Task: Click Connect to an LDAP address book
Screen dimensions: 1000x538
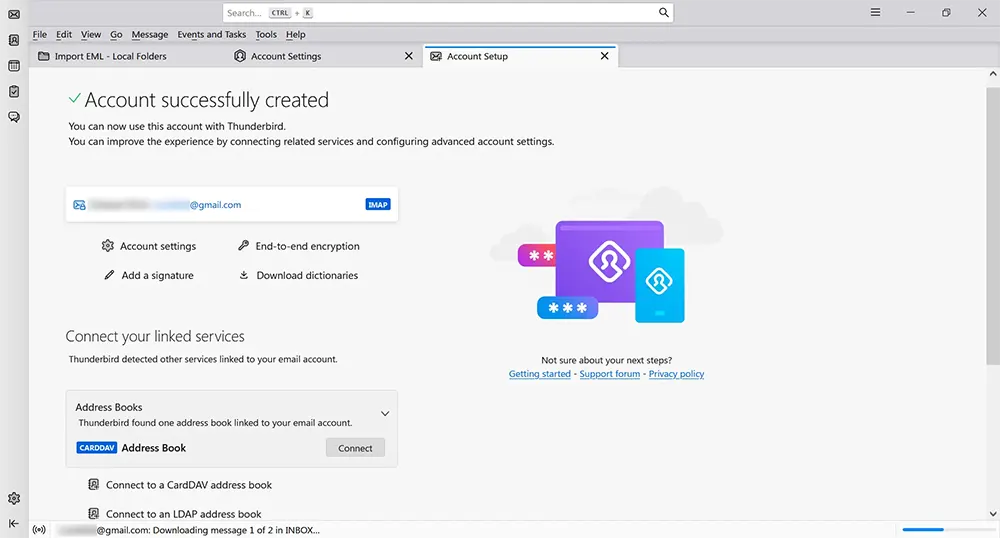Action: pos(184,514)
